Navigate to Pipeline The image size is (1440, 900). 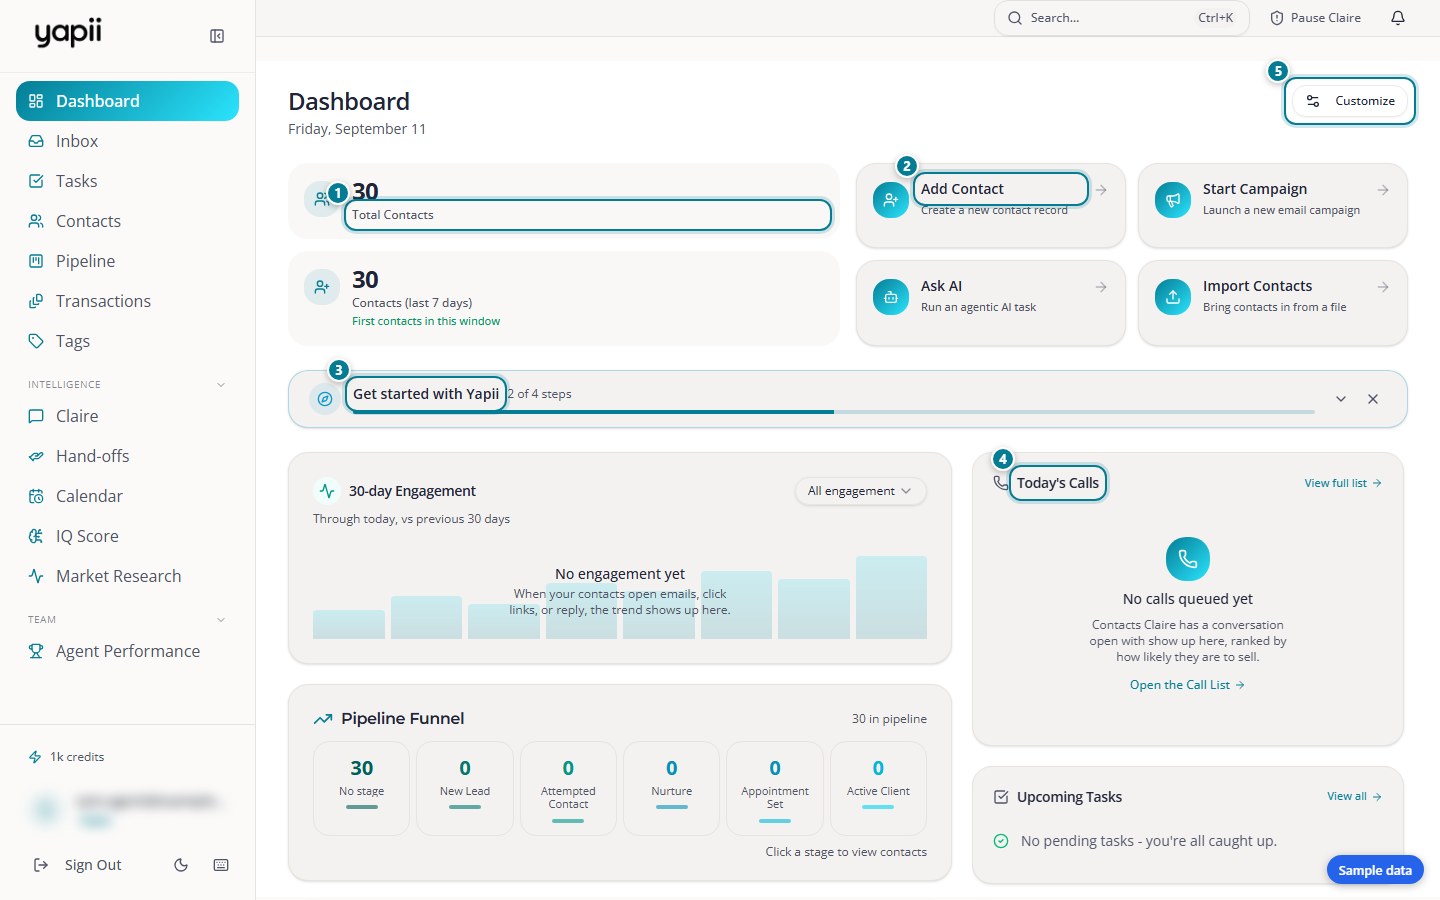click(x=127, y=261)
